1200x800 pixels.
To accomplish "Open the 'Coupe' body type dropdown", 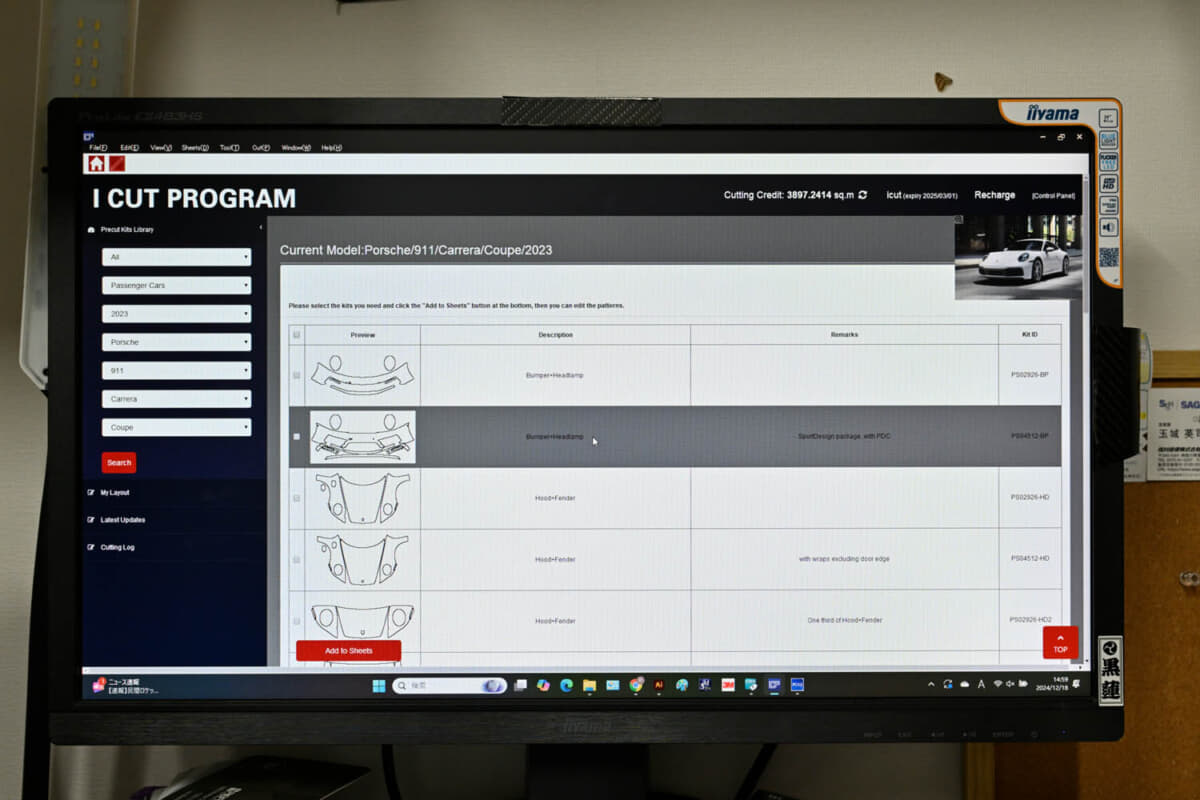I will (176, 427).
